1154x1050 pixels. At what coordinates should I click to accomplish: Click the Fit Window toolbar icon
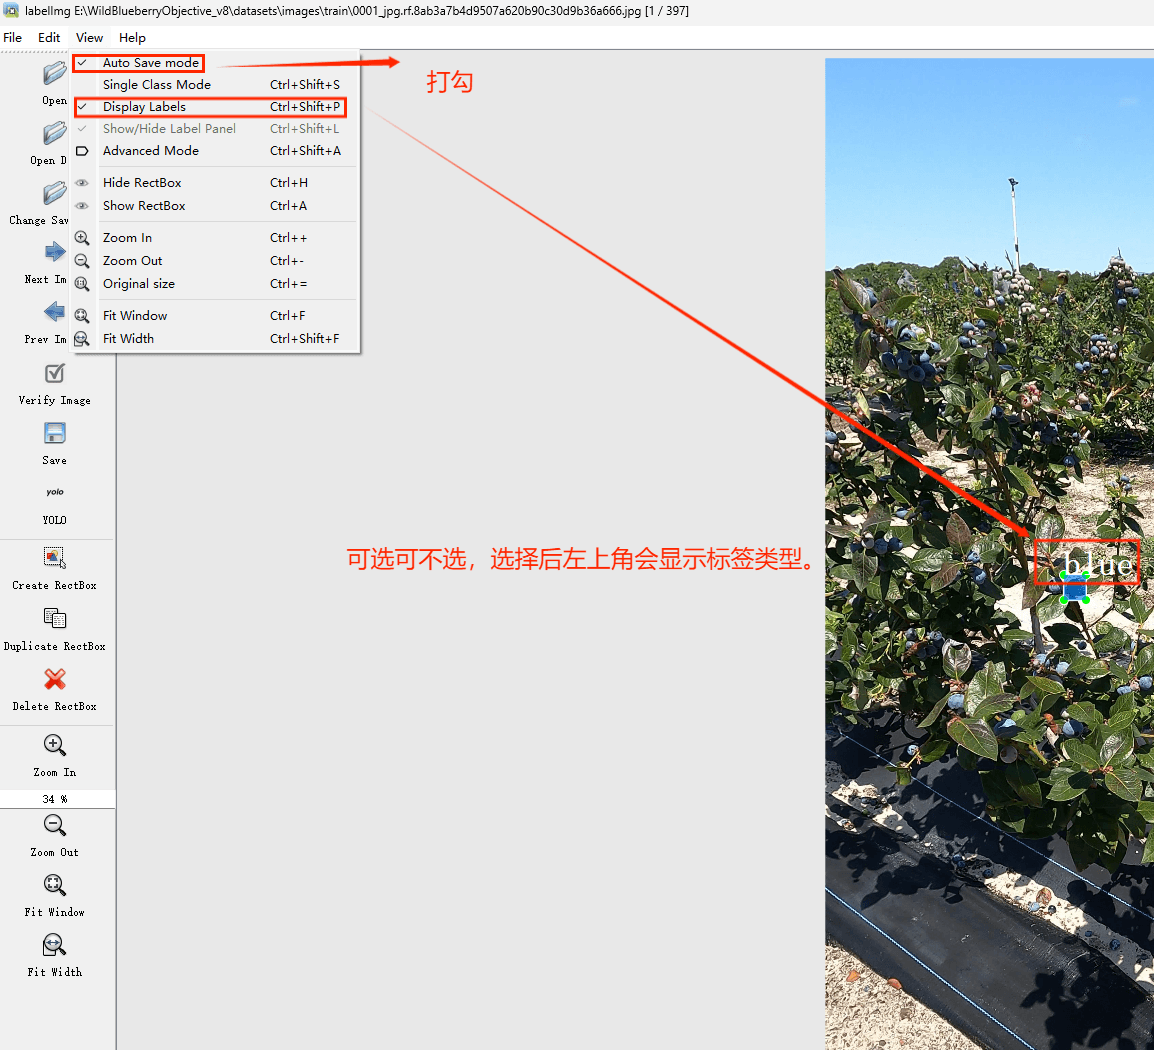coord(55,886)
